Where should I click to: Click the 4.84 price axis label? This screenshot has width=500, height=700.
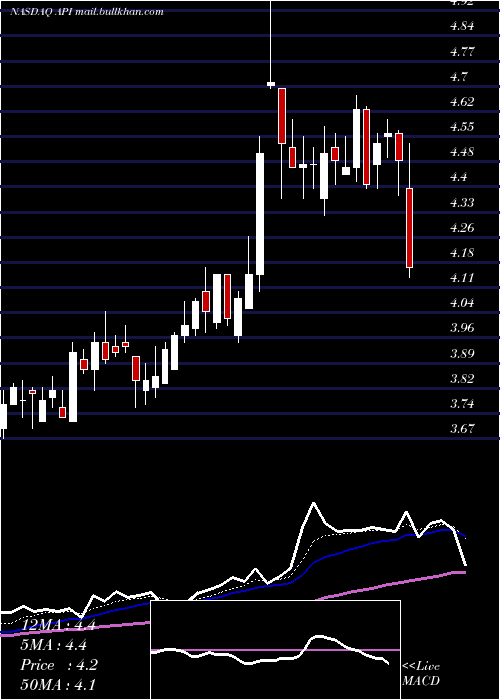pos(462,26)
